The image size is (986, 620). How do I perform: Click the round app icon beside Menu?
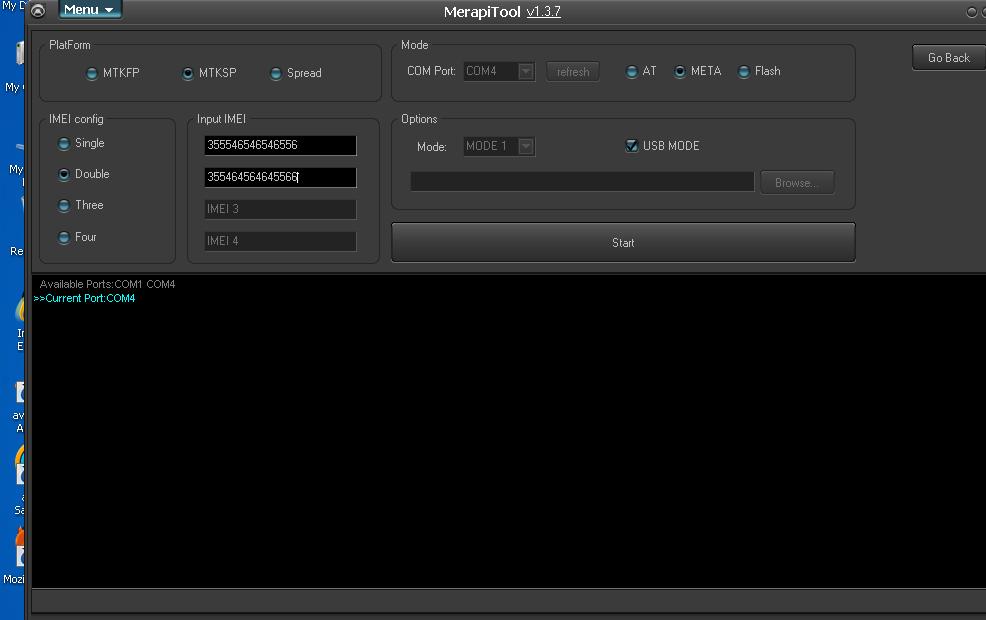pyautogui.click(x=38, y=10)
